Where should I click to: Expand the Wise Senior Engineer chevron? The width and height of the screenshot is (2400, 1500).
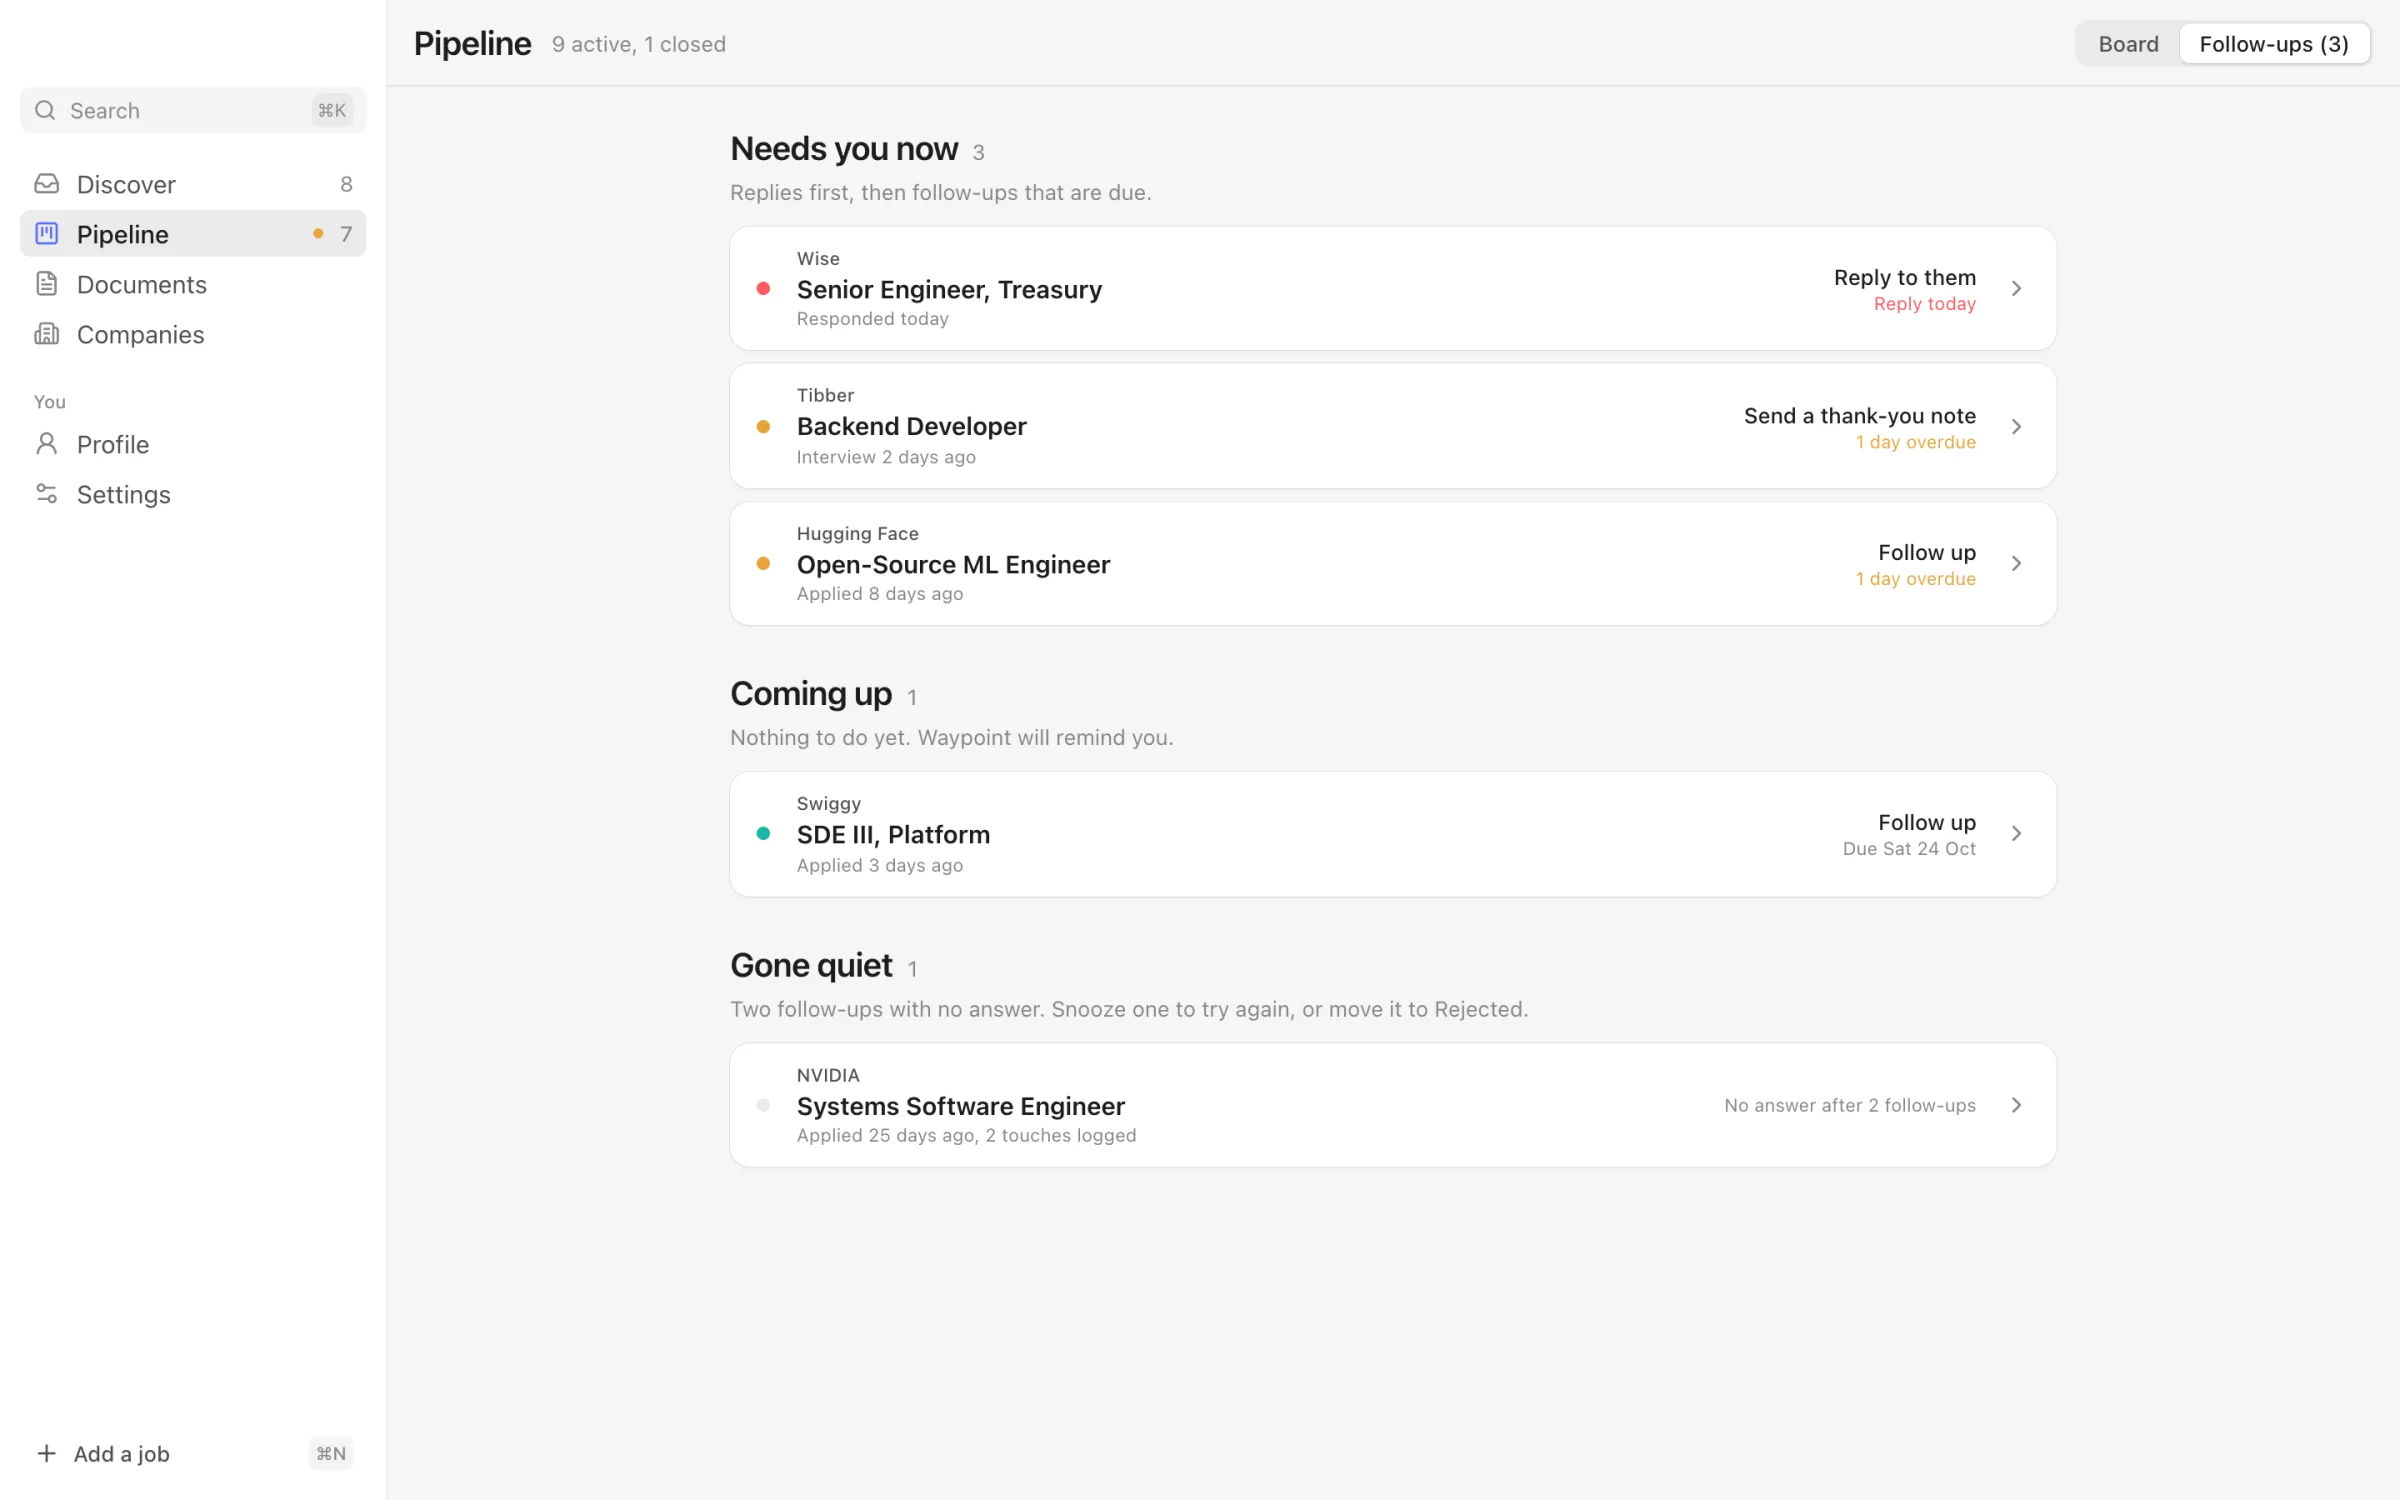pyautogui.click(x=2016, y=288)
